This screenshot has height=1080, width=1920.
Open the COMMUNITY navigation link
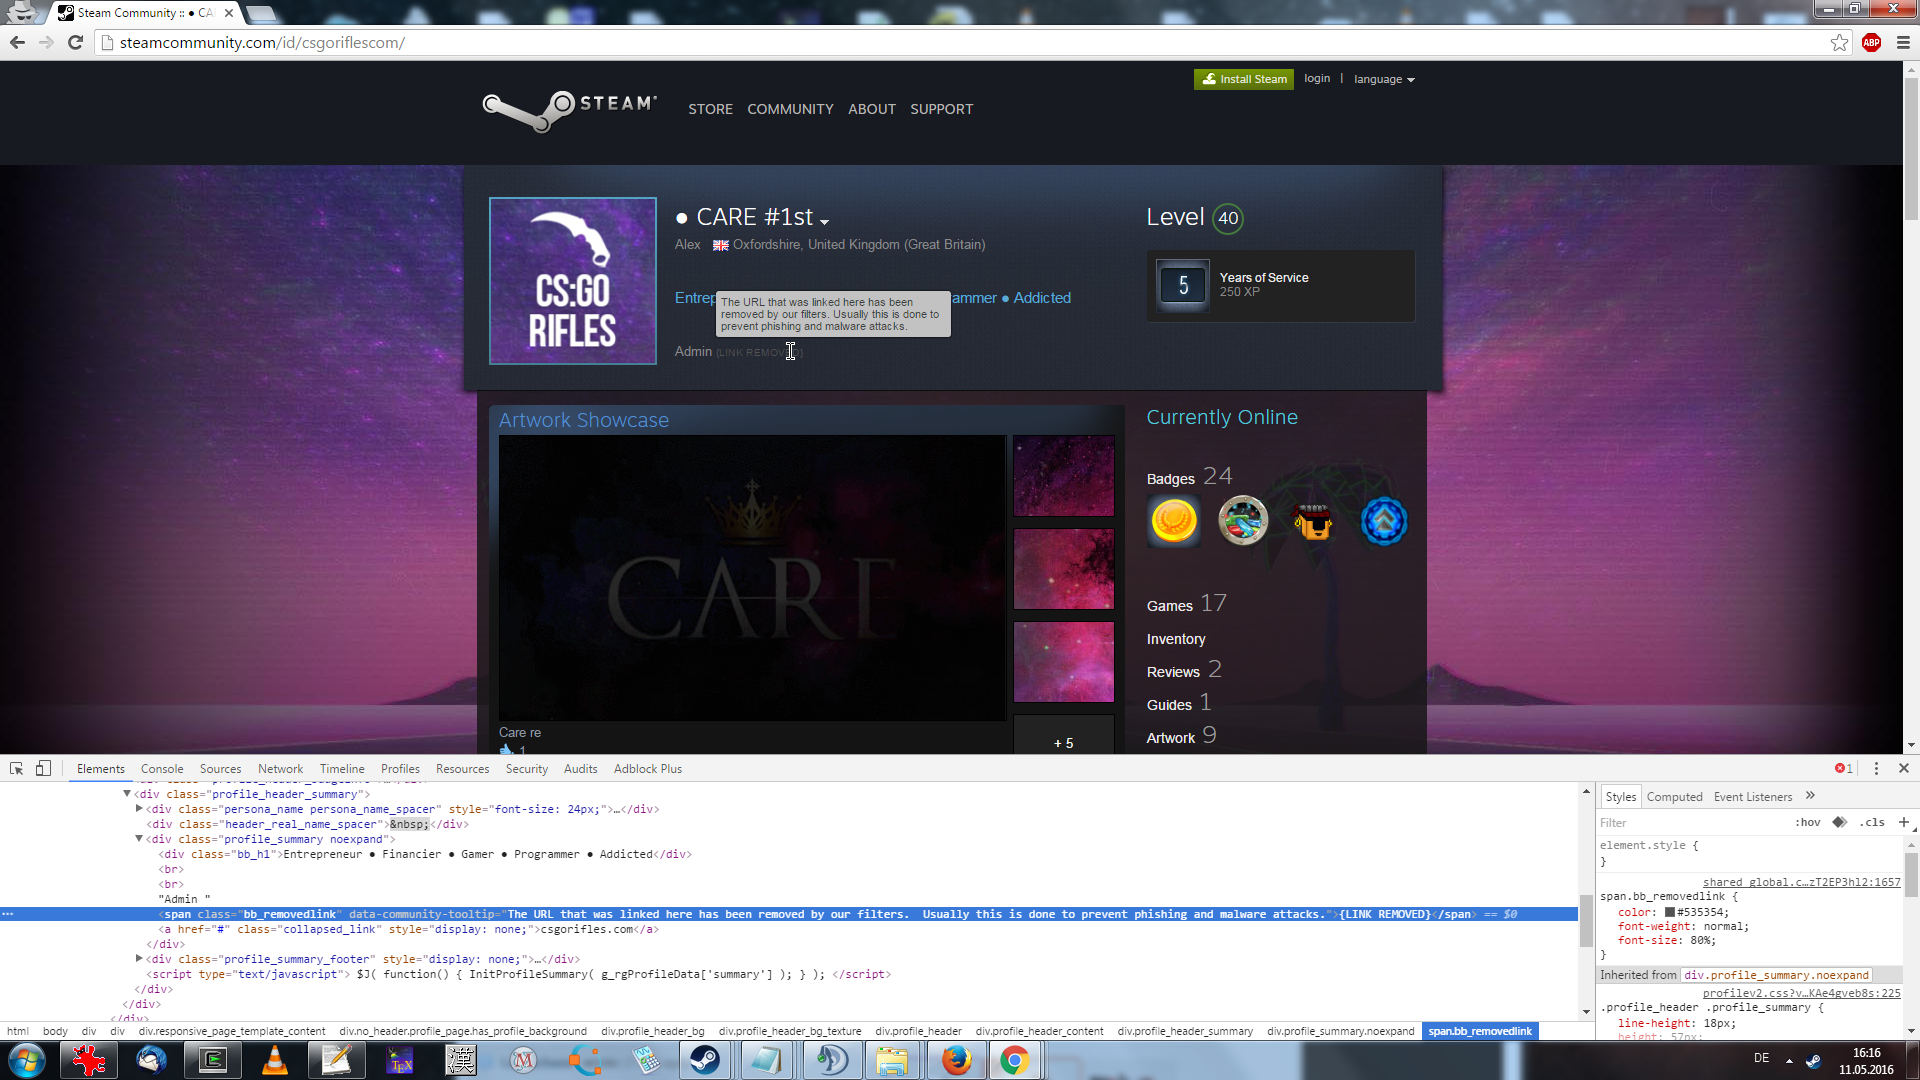(x=790, y=109)
